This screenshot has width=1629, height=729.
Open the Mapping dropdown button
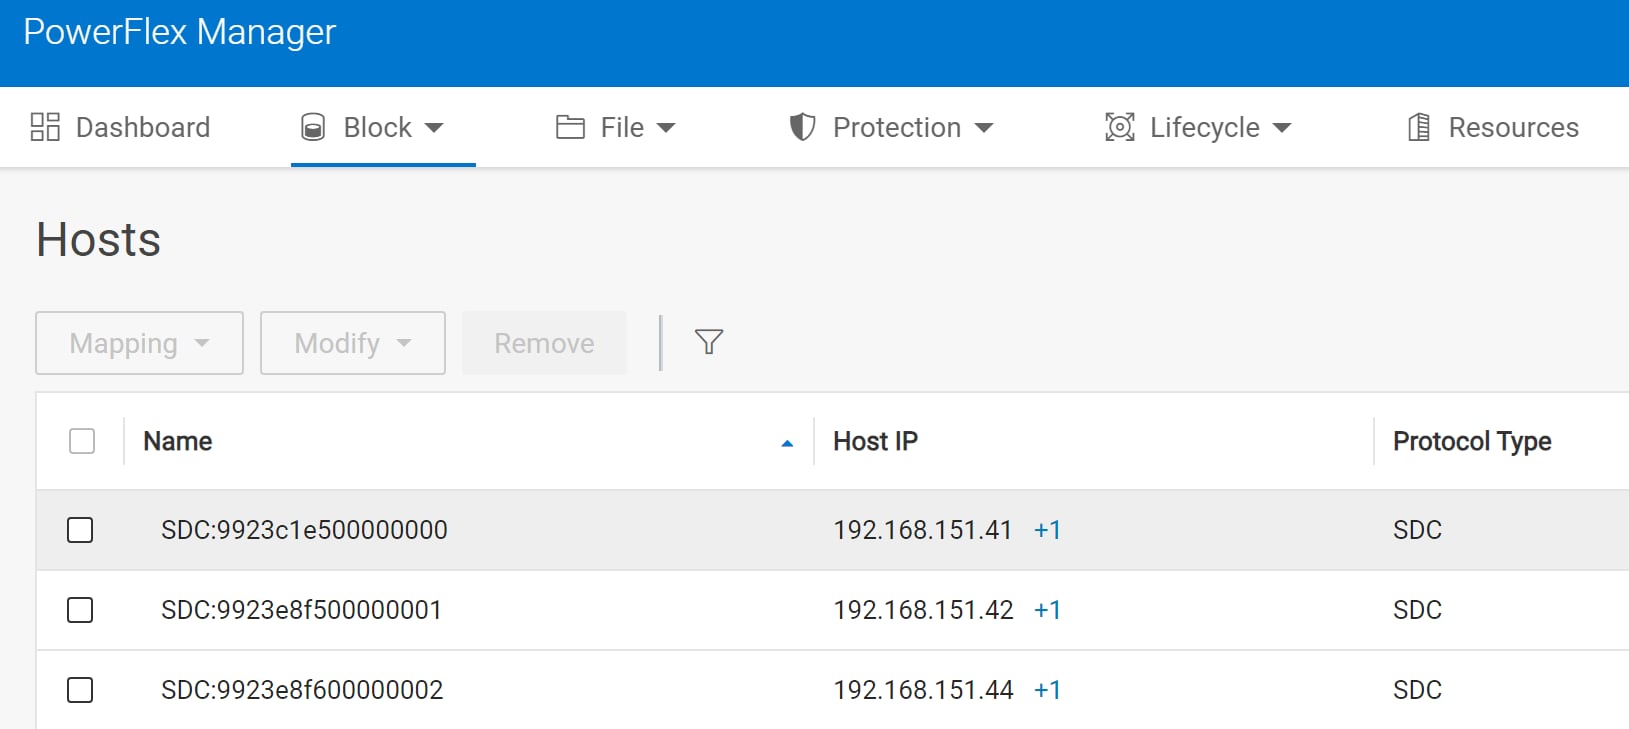pos(139,343)
